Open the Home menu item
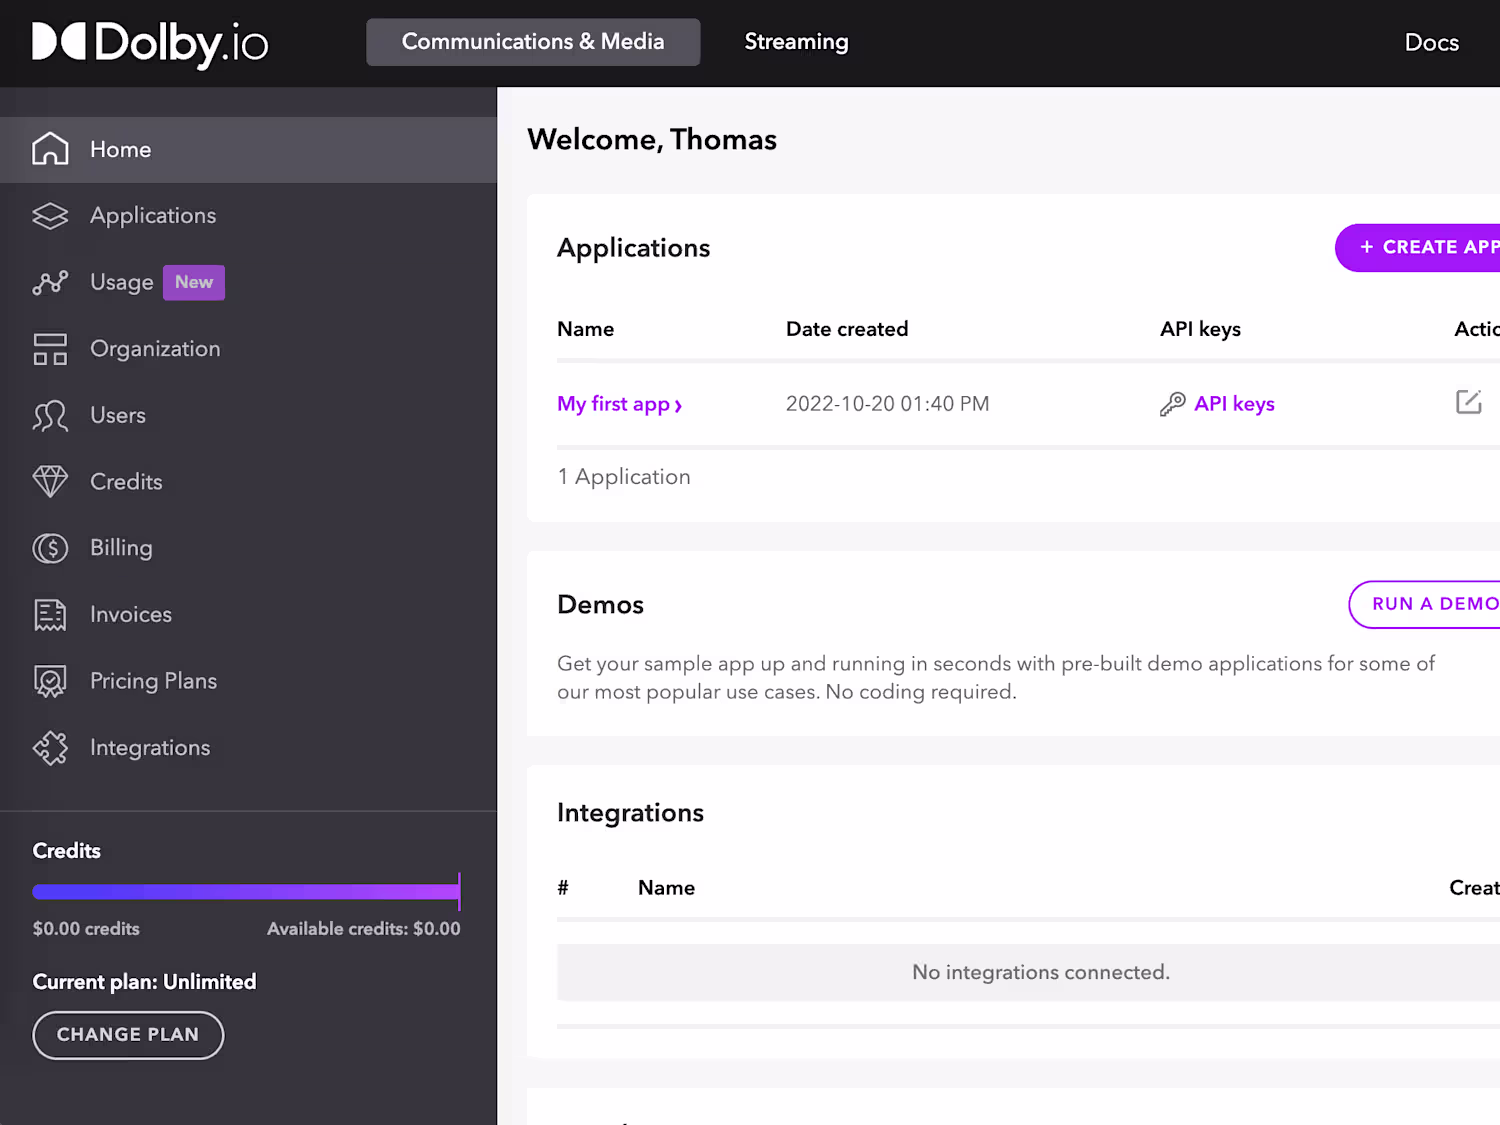The image size is (1500, 1125). click(248, 150)
